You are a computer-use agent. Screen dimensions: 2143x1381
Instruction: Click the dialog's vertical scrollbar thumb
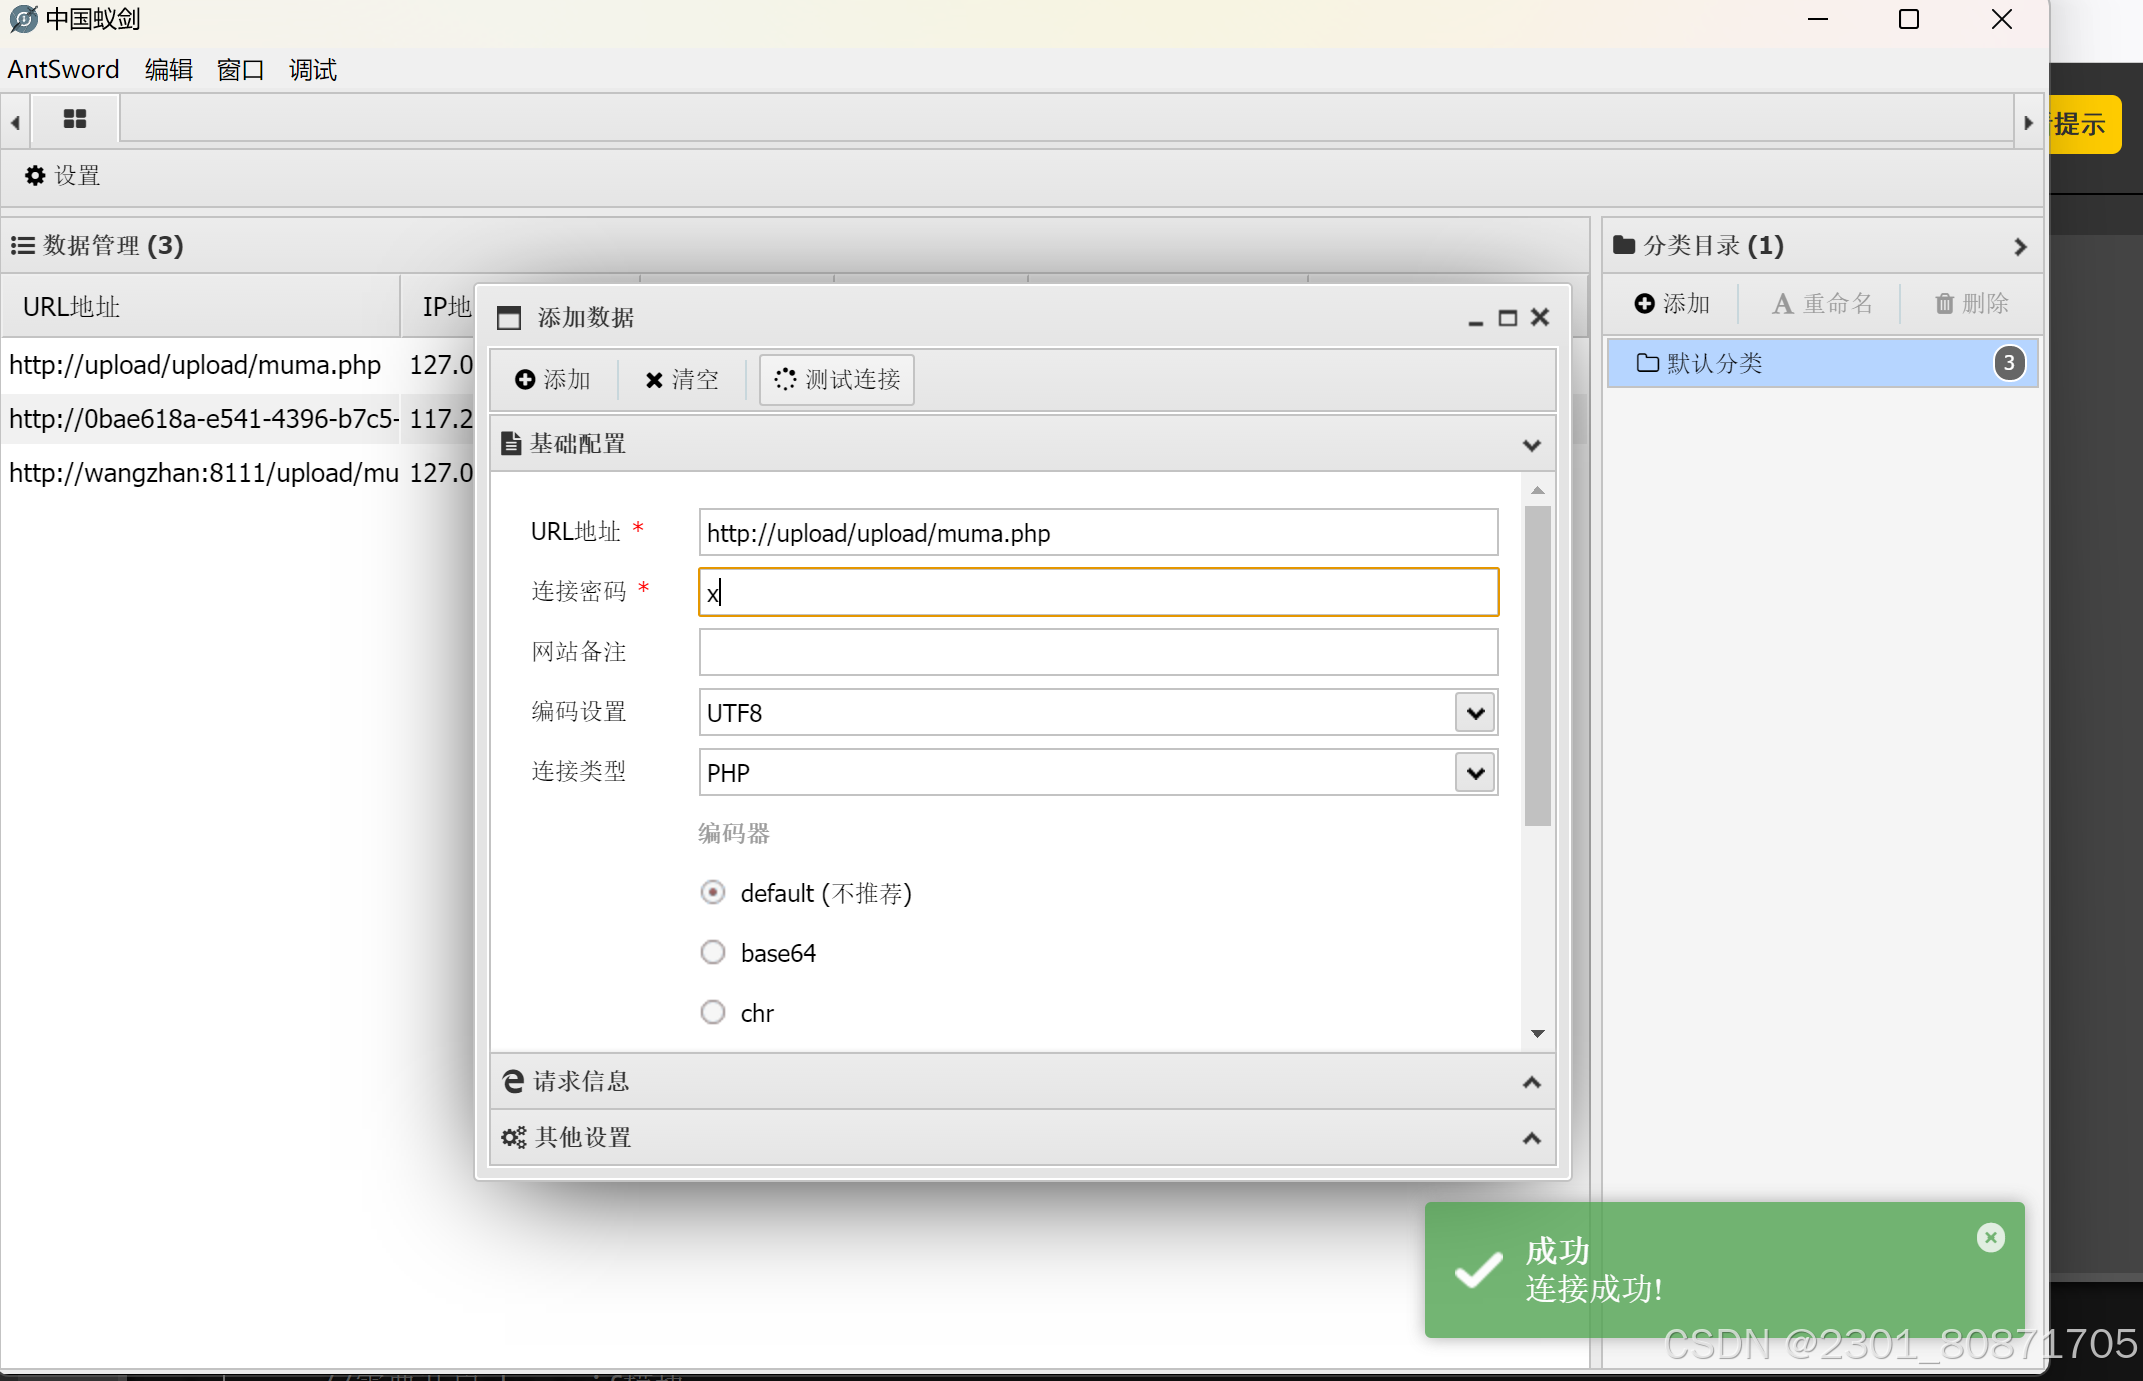(x=1537, y=665)
